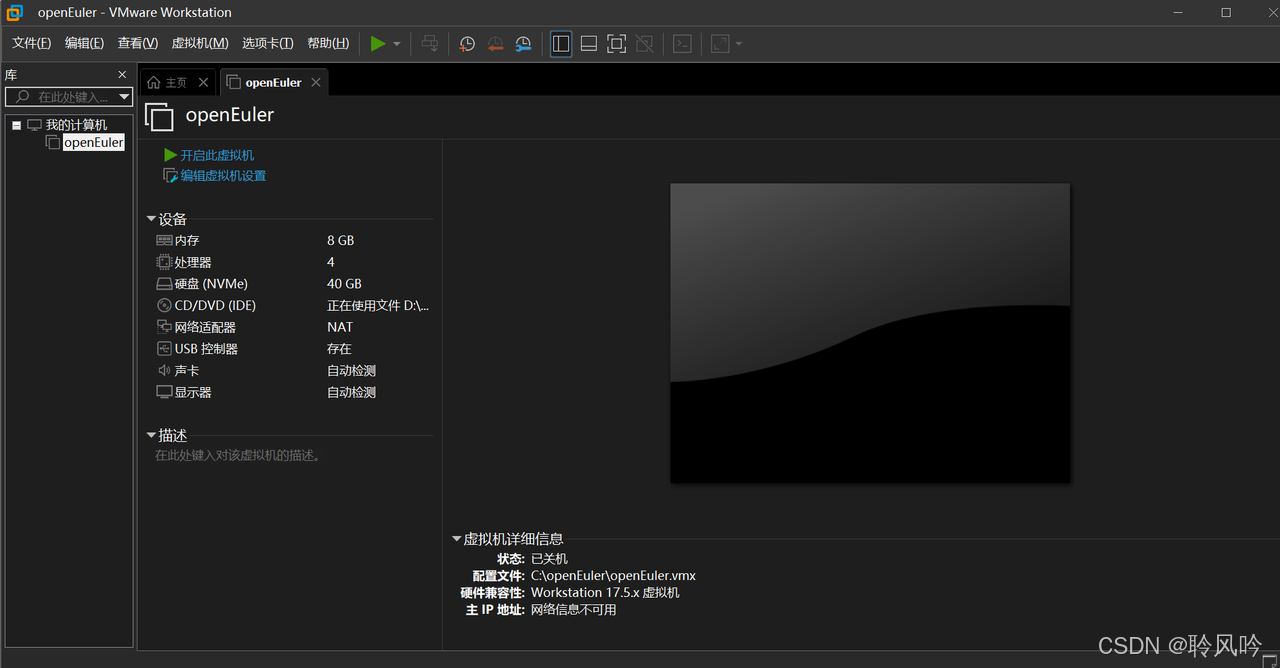Toggle the library sidebar view button

click(561, 43)
